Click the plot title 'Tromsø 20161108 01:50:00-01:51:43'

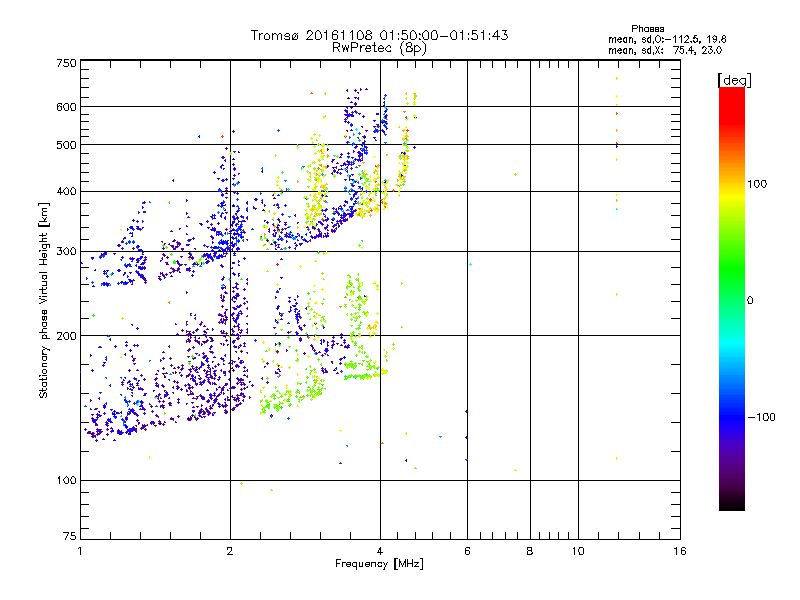(x=379, y=35)
